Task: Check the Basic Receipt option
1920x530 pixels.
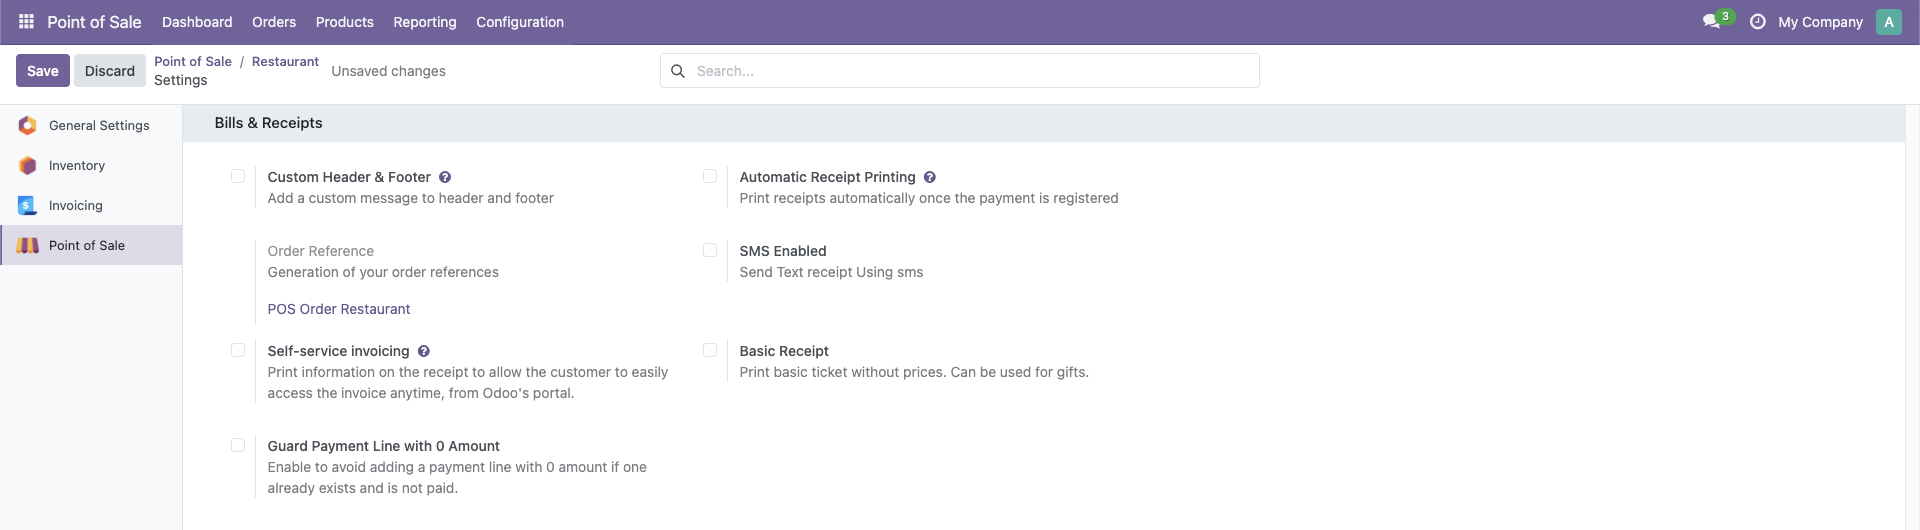Action: coord(710,350)
